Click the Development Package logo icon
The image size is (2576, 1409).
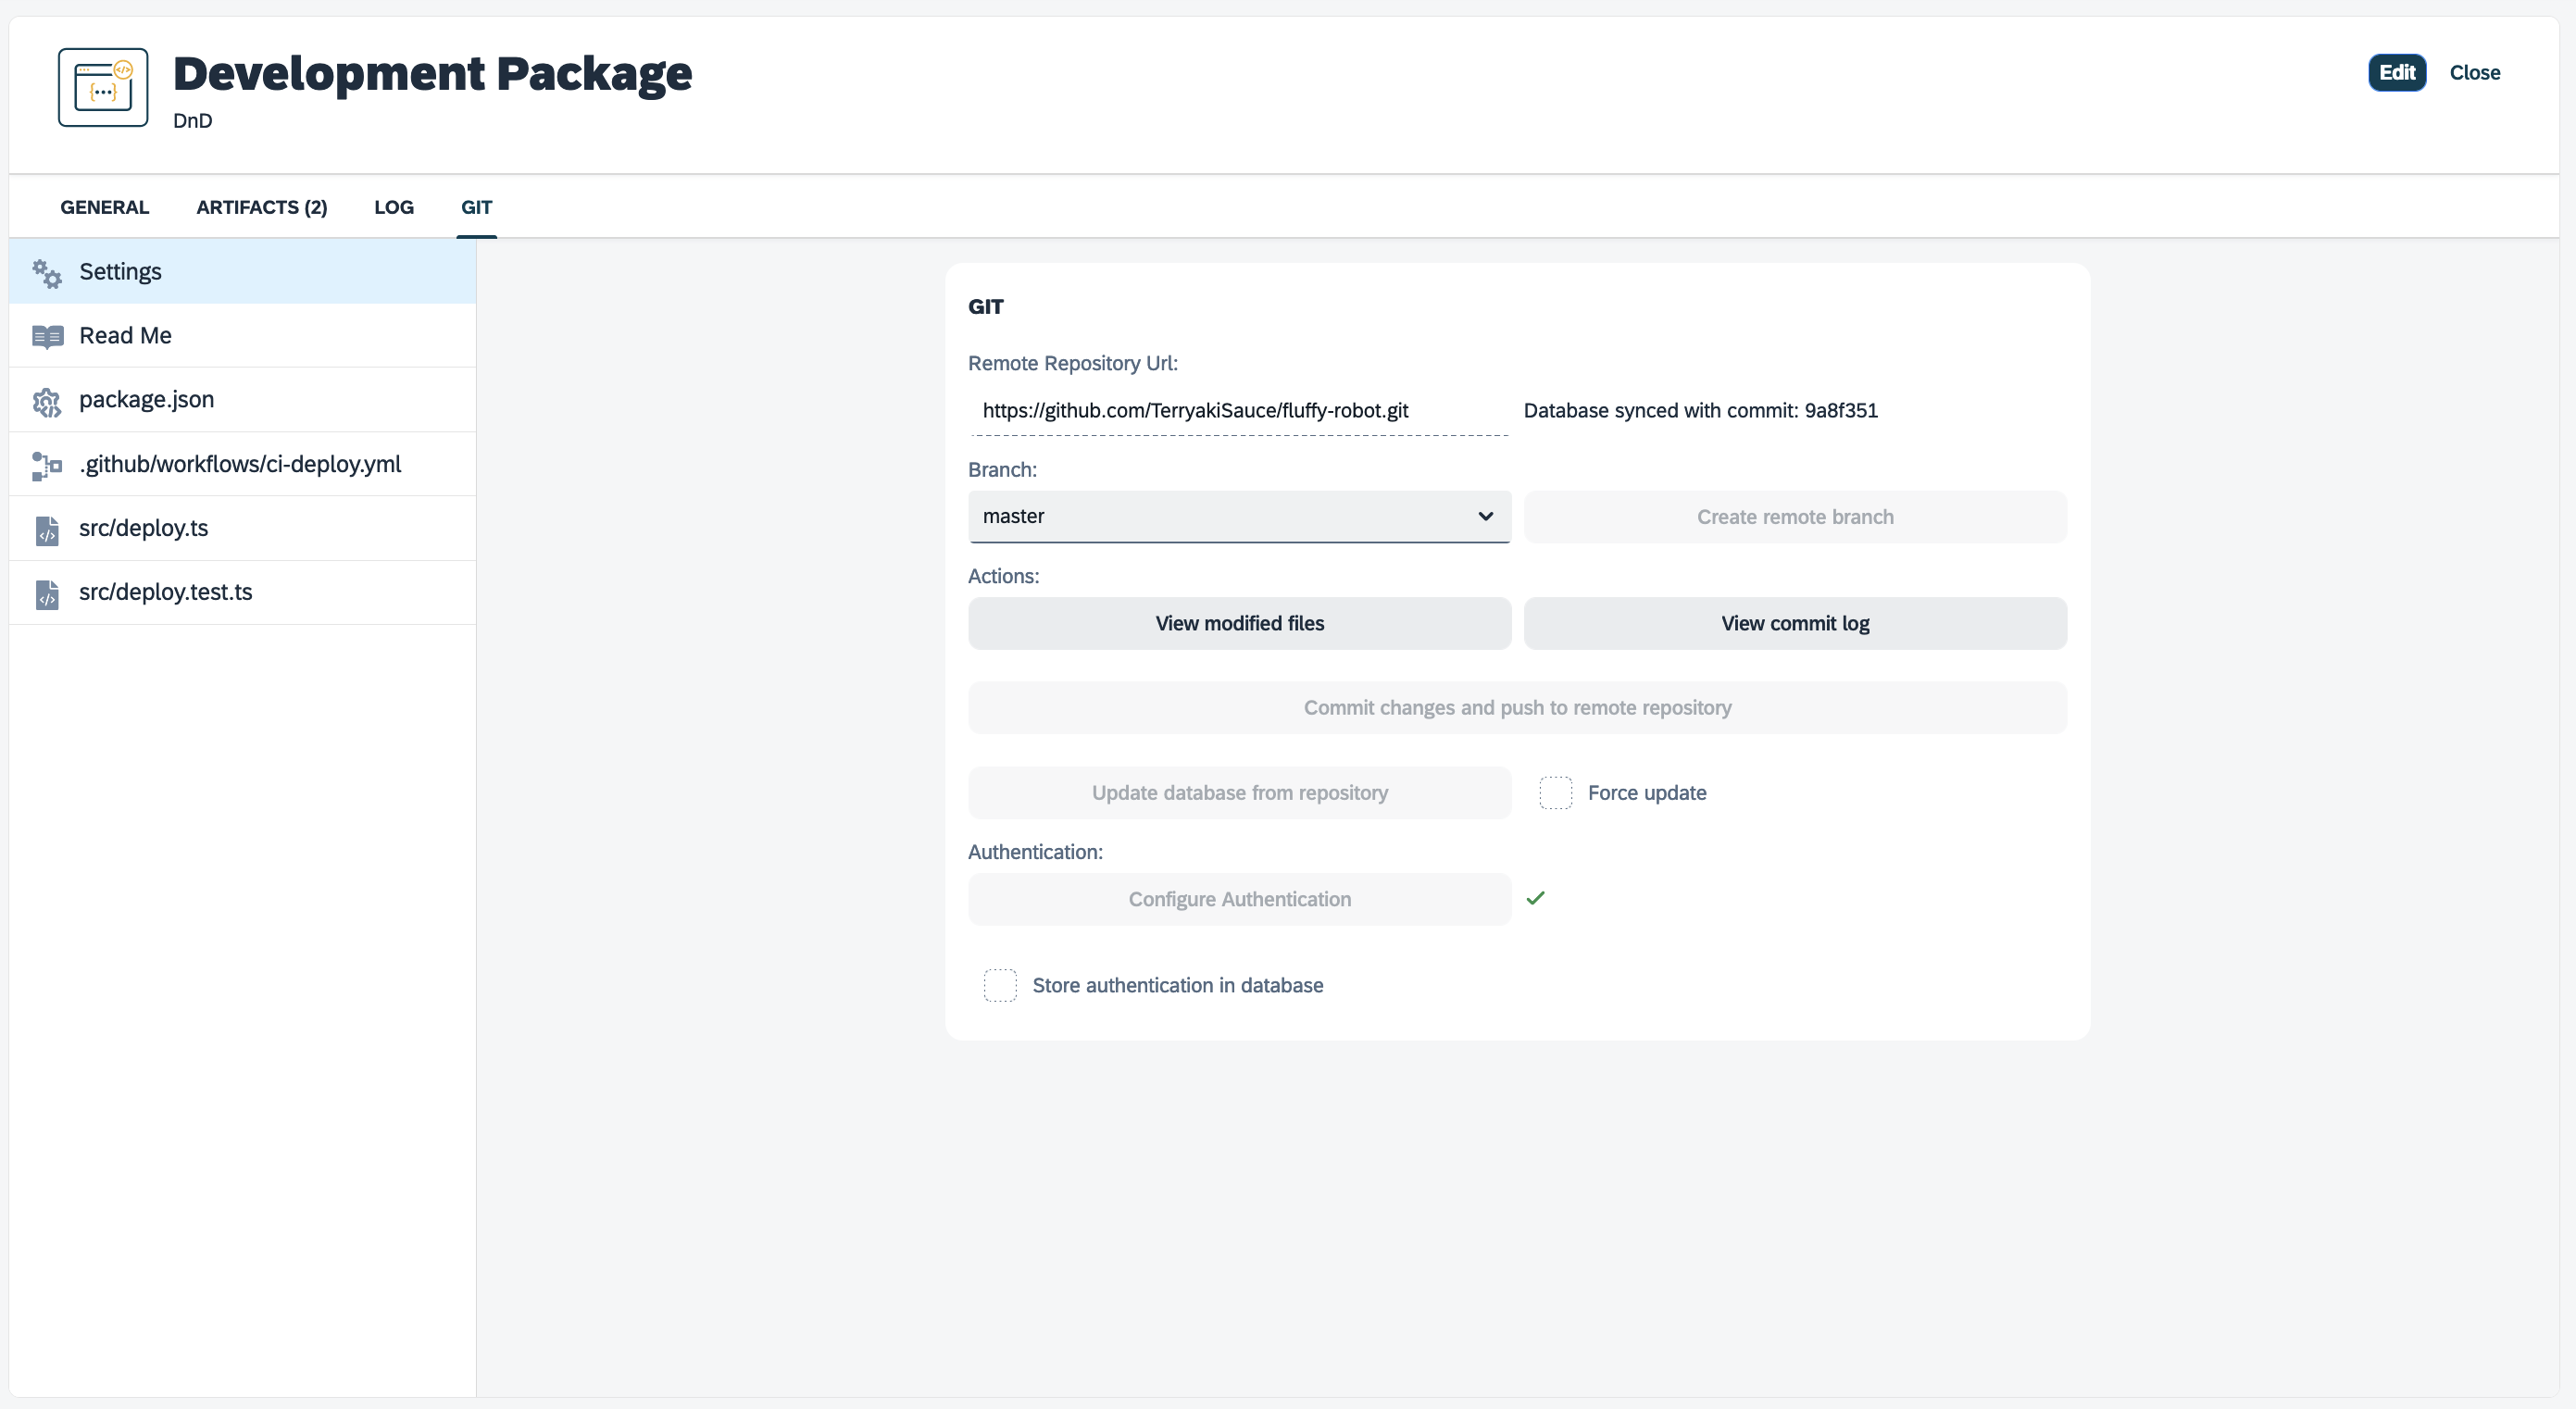coord(102,88)
